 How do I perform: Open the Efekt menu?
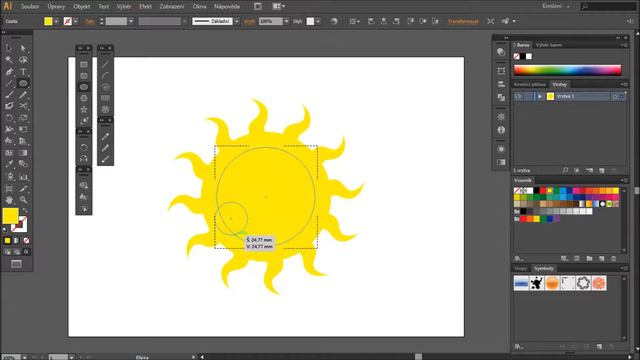[x=145, y=7]
